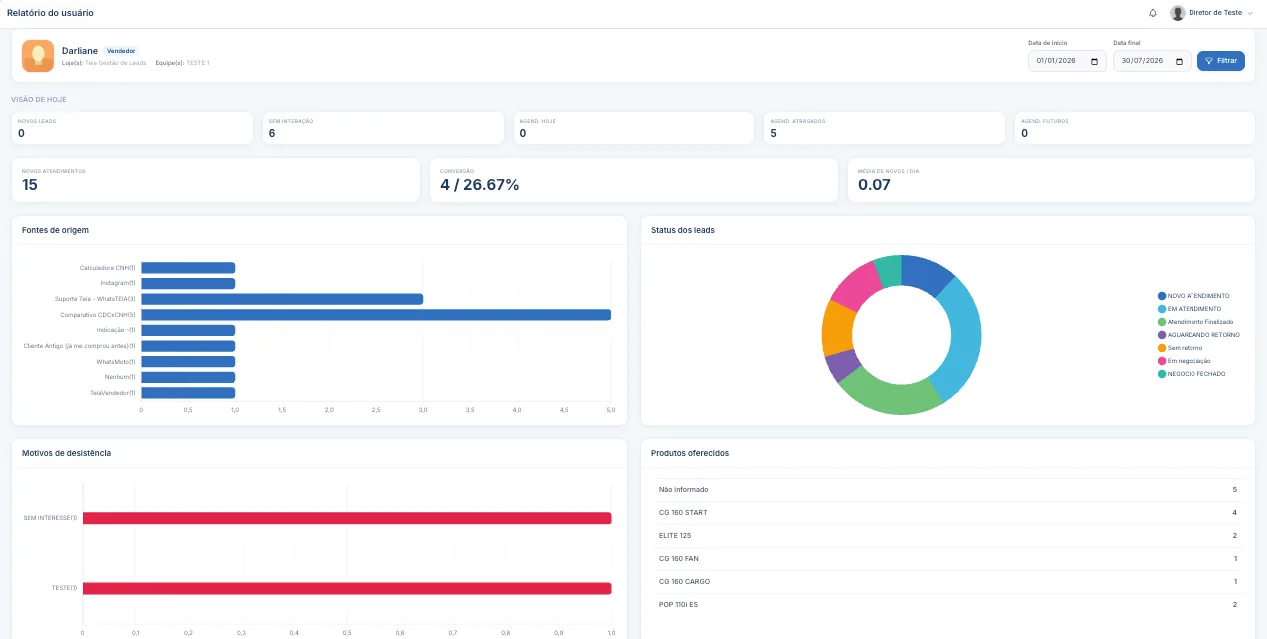Toggle Sem retorno legend entry
Screen dimensions: 1267x639
pyautogui.click(x=1181, y=348)
